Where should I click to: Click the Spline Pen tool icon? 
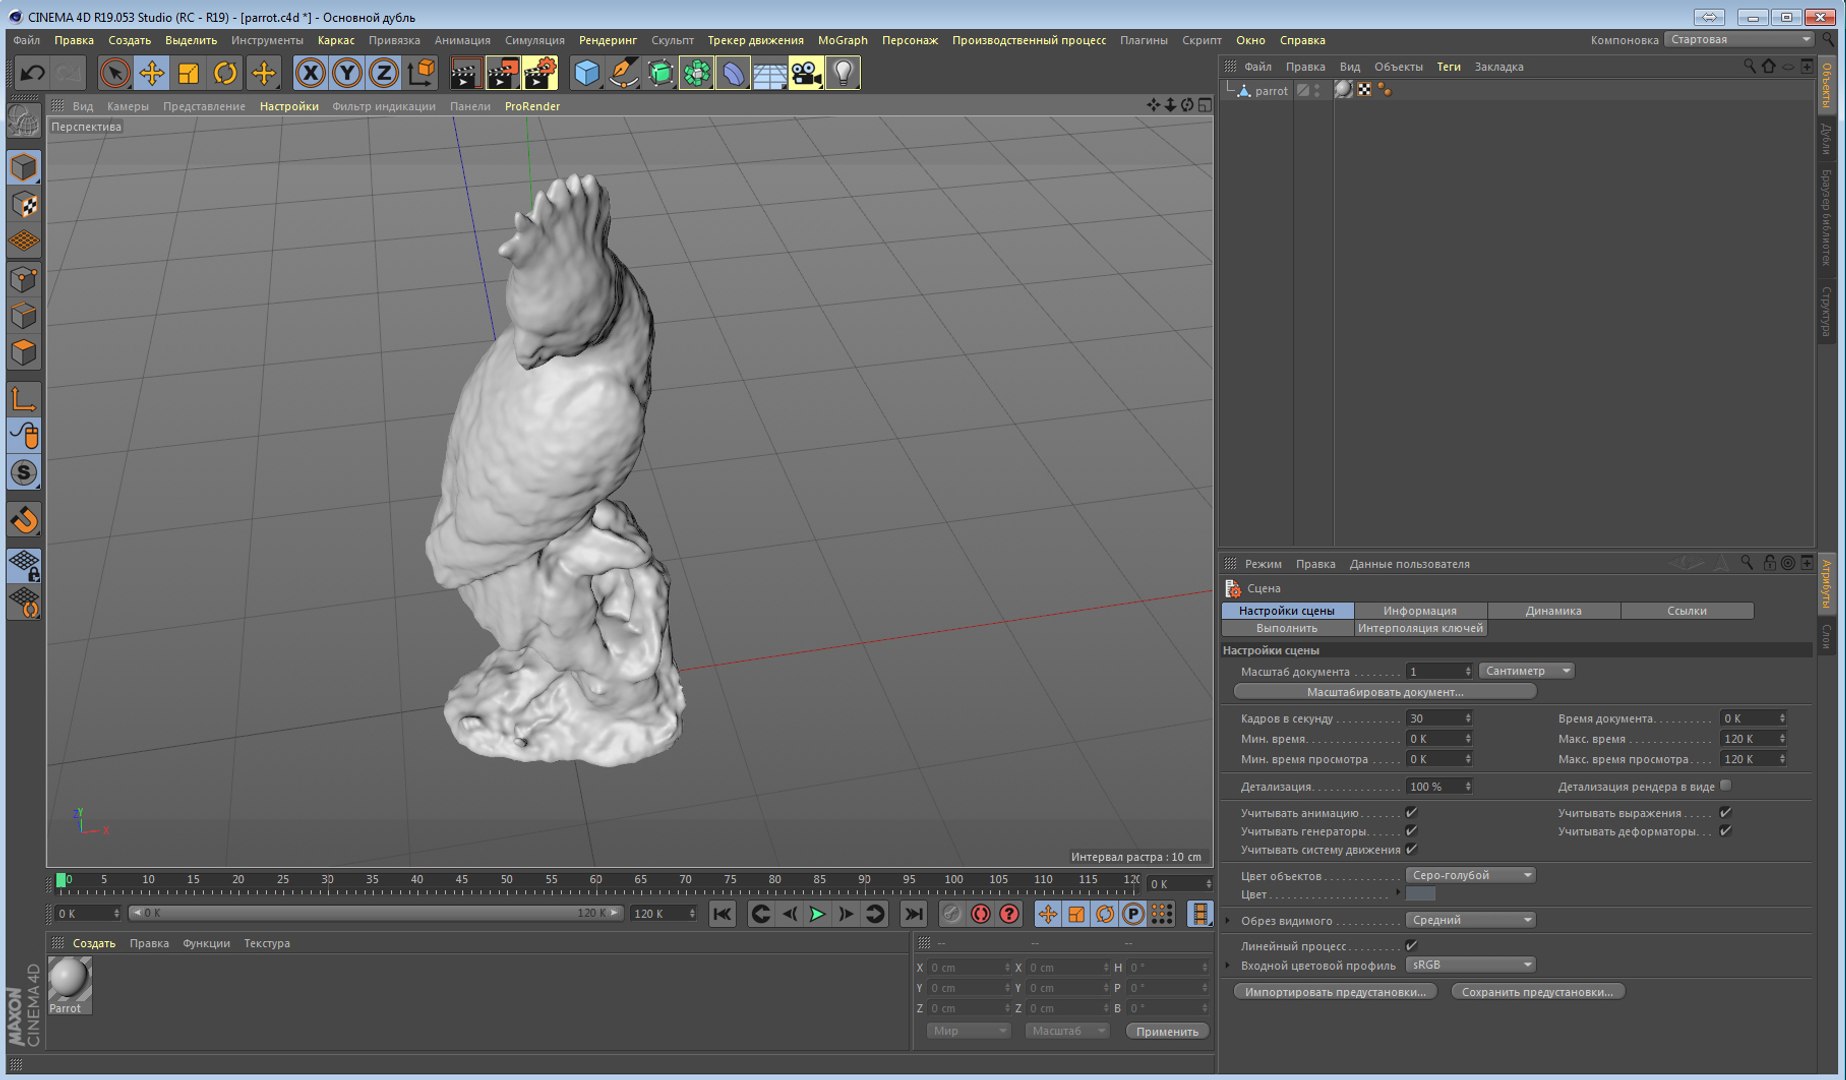point(624,72)
